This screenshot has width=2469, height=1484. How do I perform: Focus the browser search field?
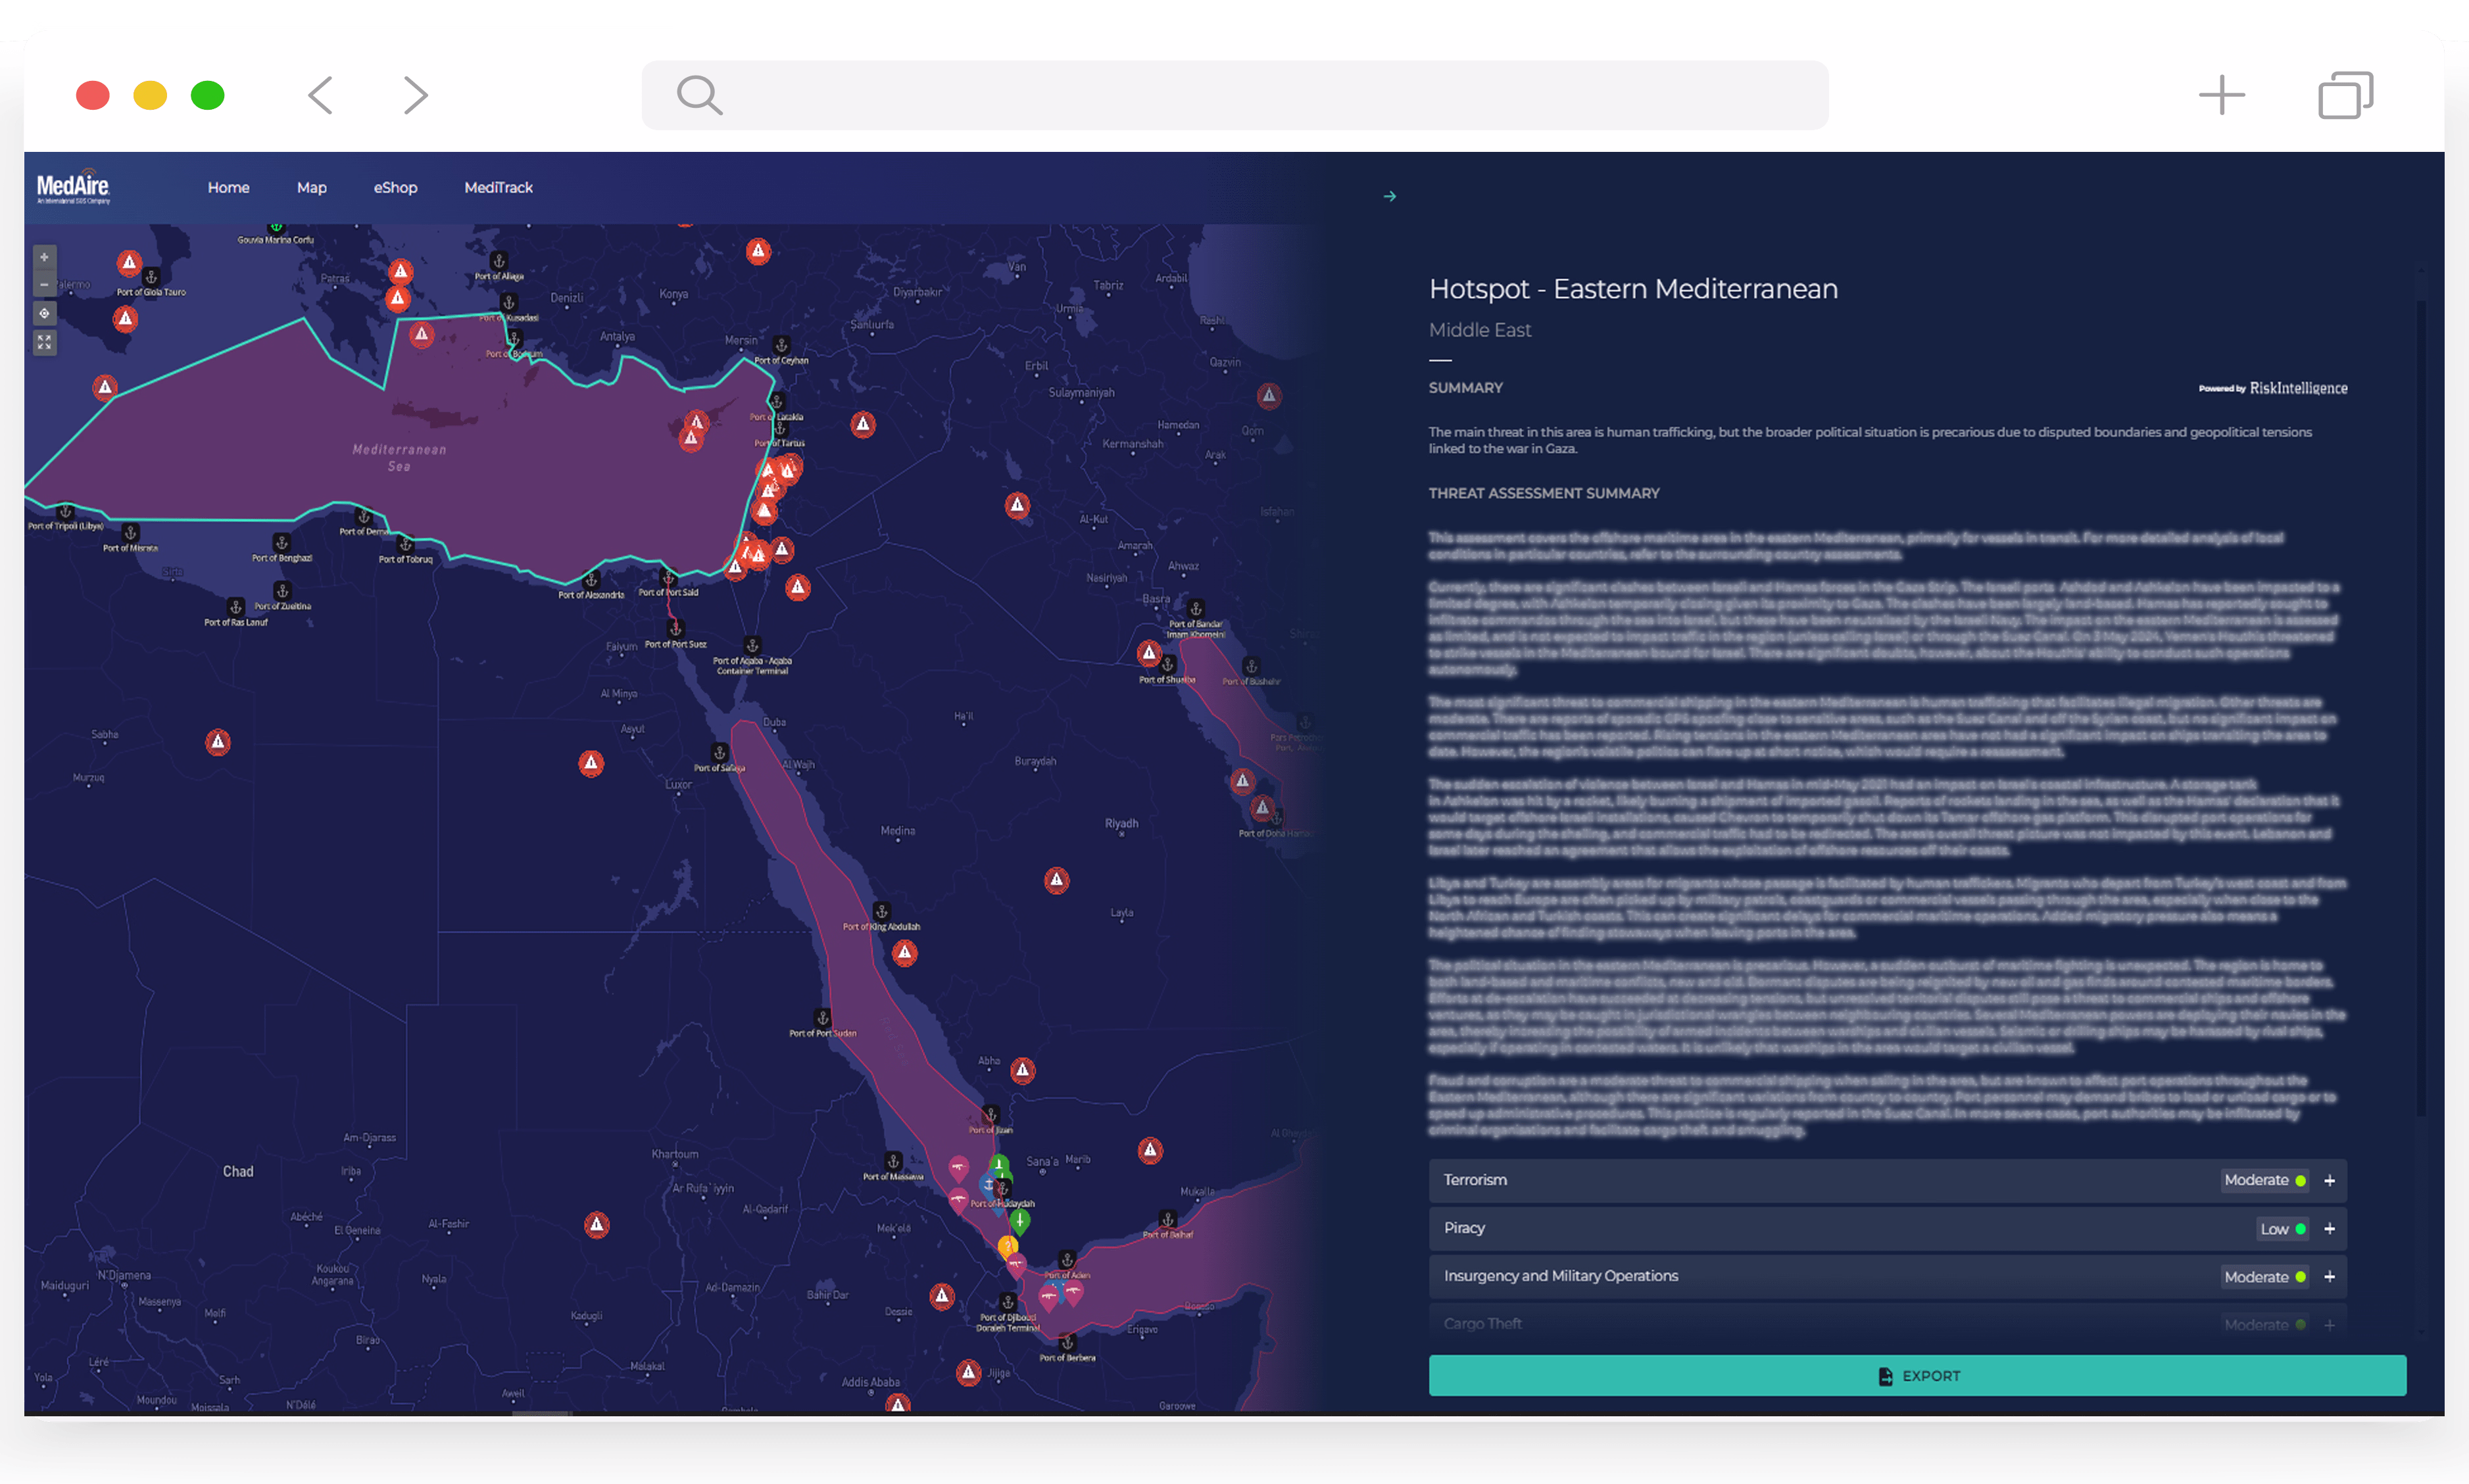click(1235, 96)
